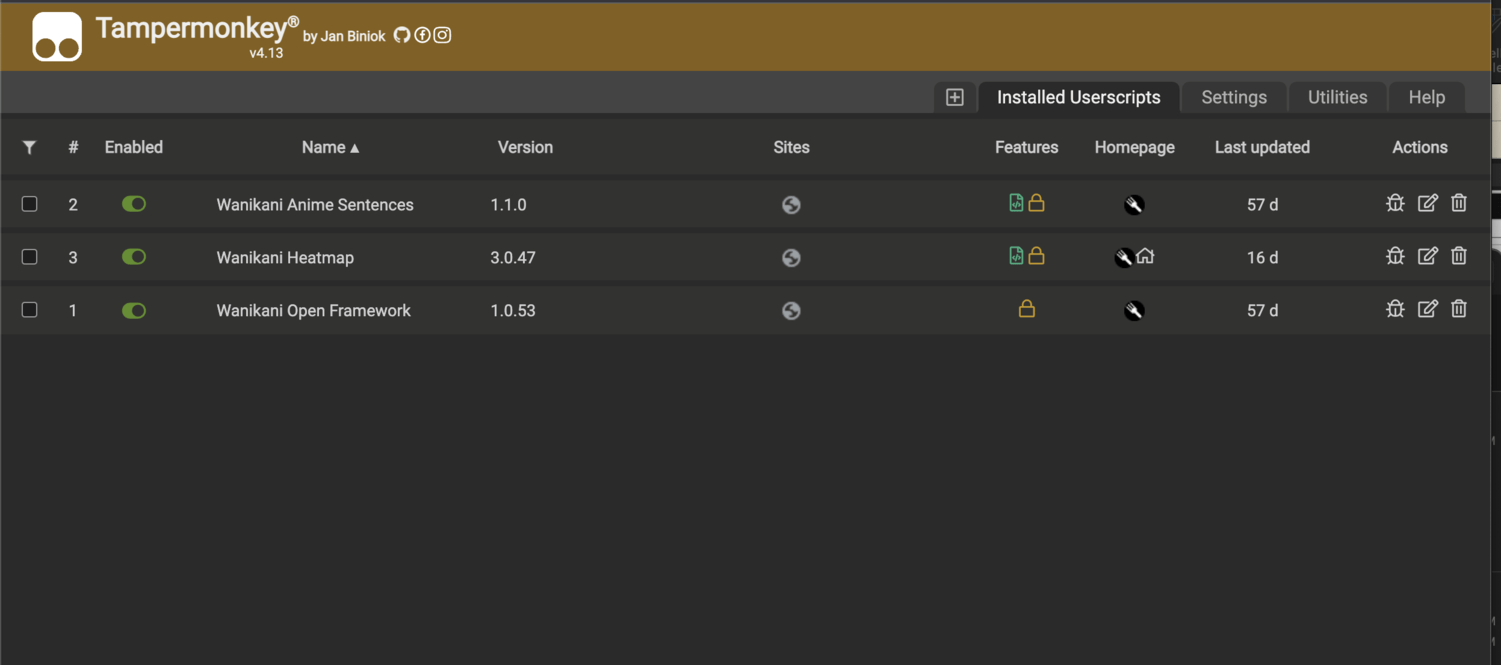Sort by the Last updated column header
This screenshot has height=665, width=1501.
pos(1262,147)
